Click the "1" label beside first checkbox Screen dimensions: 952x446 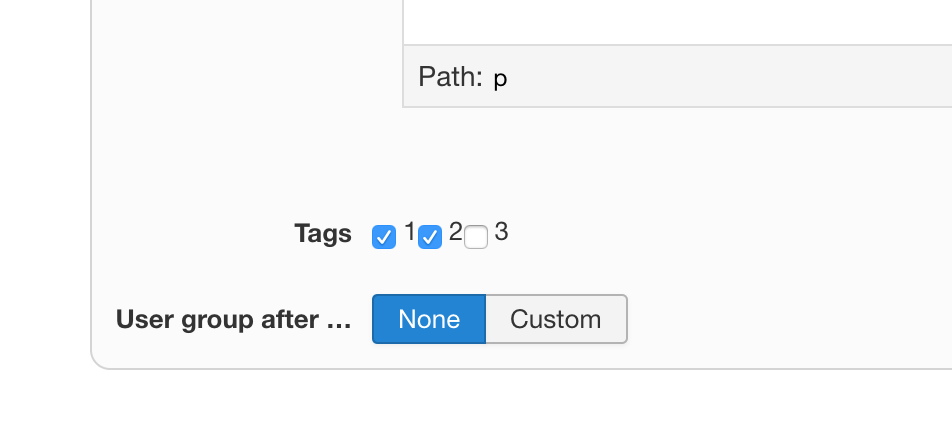[x=410, y=233]
